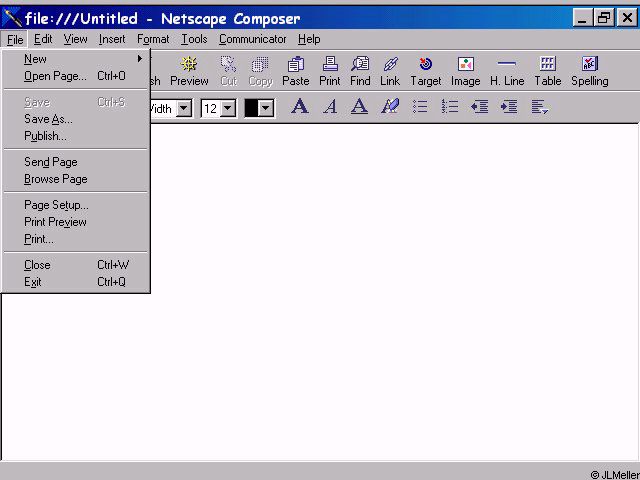Open the View menu
This screenshot has width=640, height=480.
click(x=75, y=39)
